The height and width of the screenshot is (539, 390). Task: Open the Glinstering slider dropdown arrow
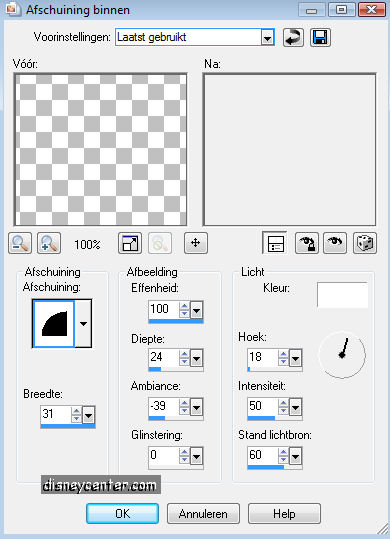pyautogui.click(x=197, y=456)
